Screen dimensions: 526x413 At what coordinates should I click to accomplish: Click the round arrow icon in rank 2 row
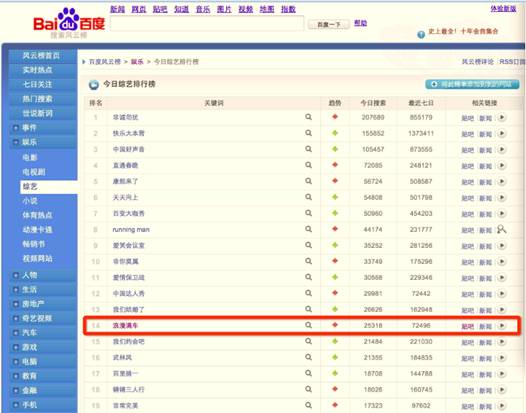502,133
